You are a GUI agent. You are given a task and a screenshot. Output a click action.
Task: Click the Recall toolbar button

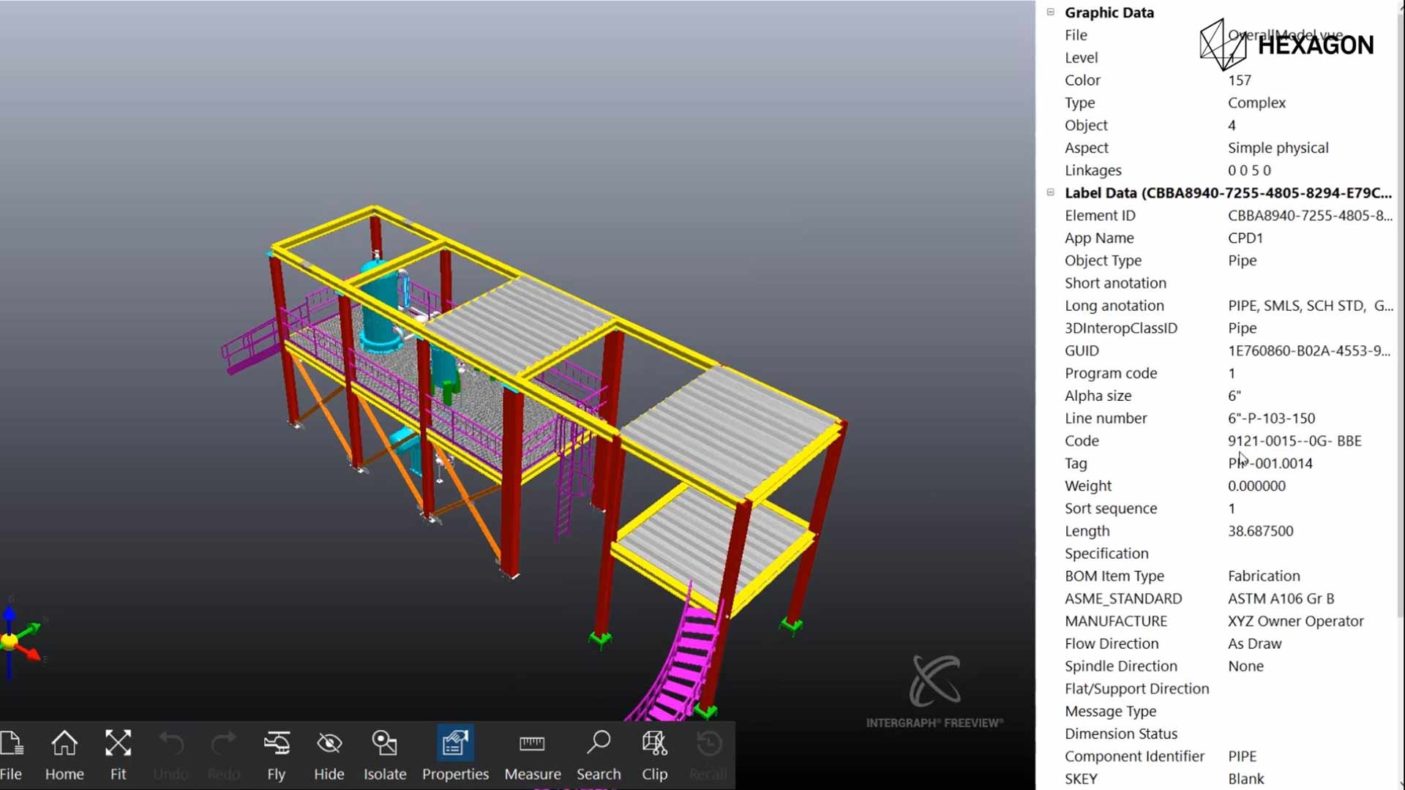708,745
